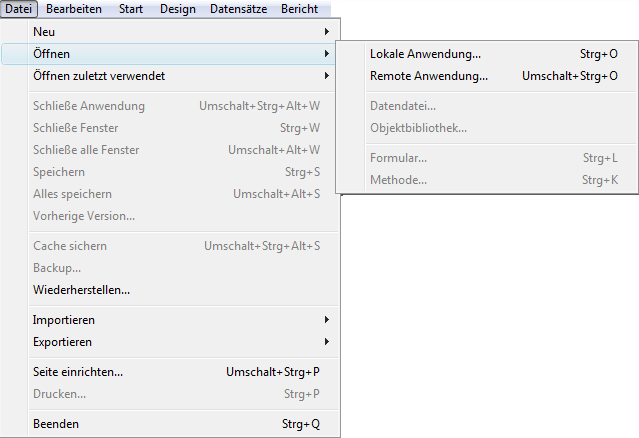Open the Design menu
639x438 pixels.
(176, 9)
